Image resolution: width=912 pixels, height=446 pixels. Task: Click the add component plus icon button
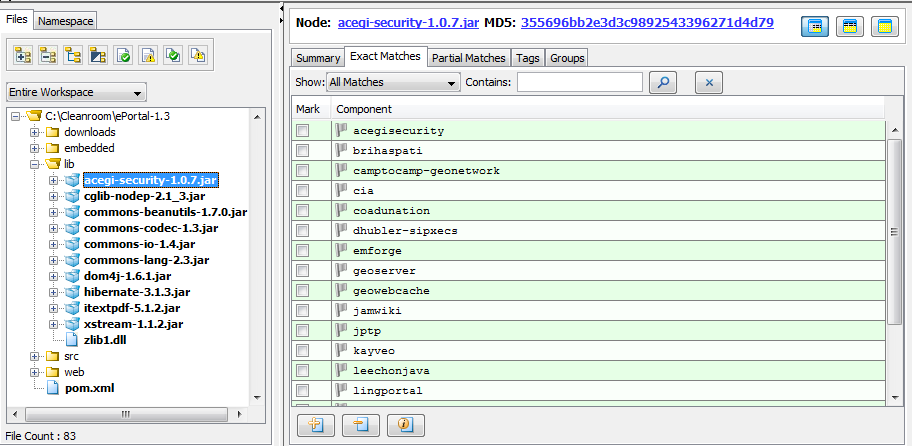click(x=316, y=424)
